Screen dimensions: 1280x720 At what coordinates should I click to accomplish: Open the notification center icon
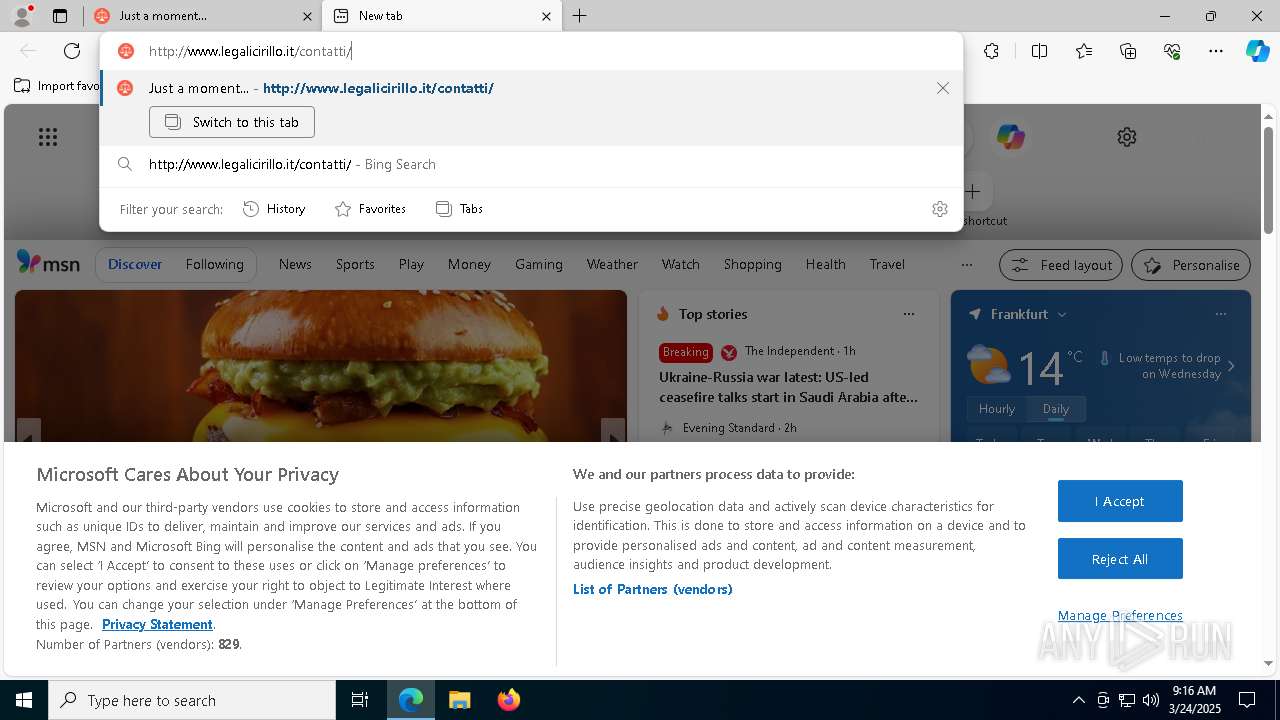point(1247,700)
